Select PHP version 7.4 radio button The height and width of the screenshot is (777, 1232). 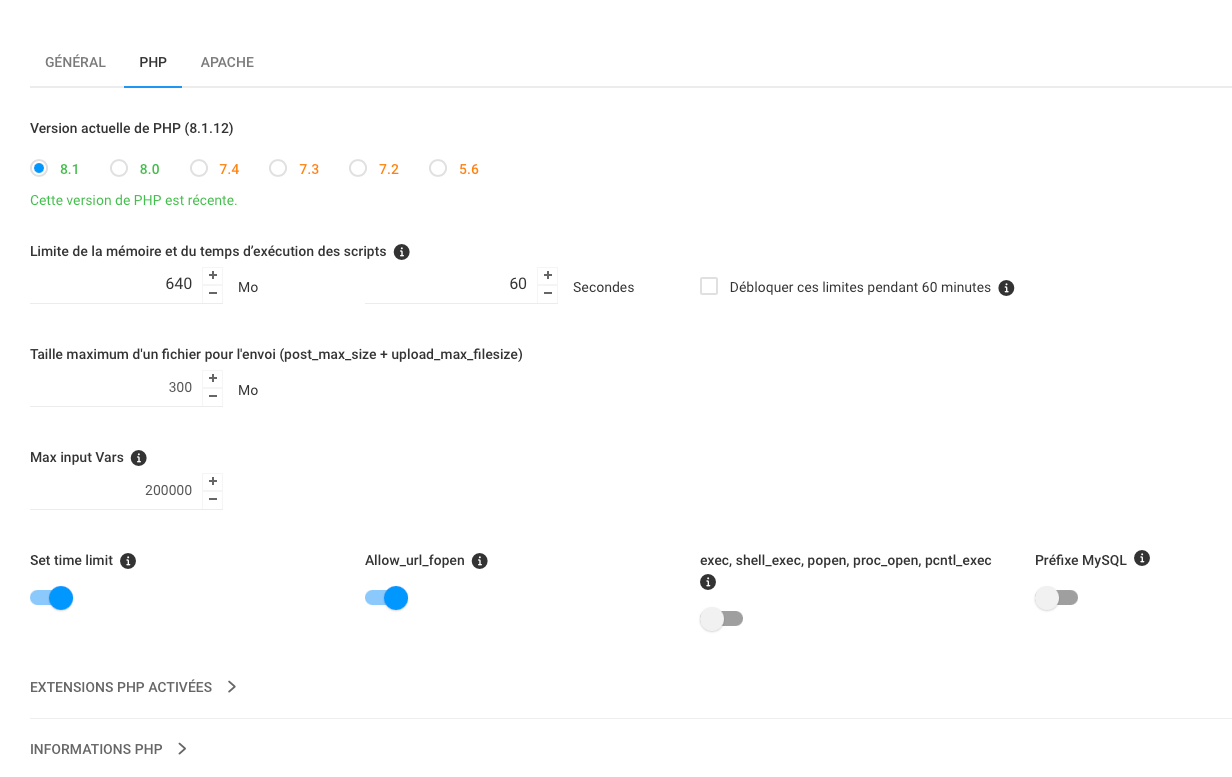click(x=199, y=168)
